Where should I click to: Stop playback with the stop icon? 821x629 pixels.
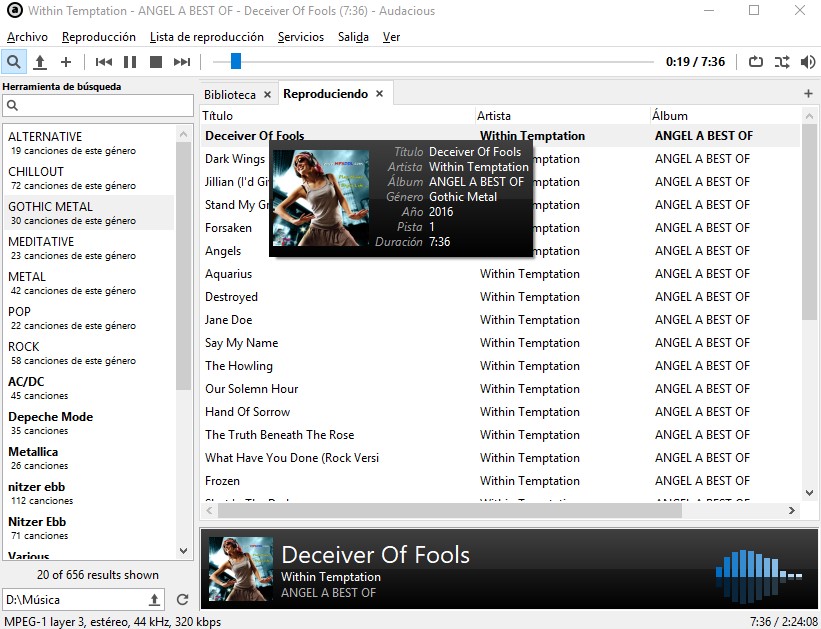click(156, 61)
